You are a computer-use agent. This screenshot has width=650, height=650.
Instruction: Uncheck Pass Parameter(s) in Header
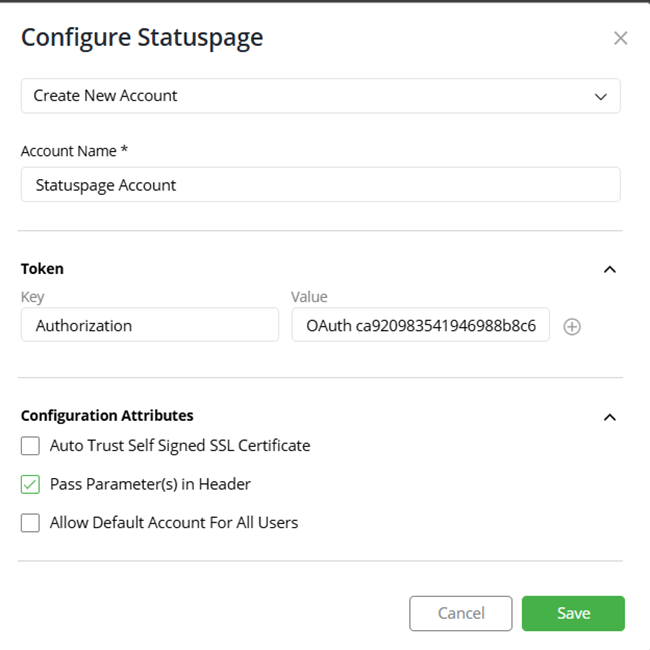point(30,484)
